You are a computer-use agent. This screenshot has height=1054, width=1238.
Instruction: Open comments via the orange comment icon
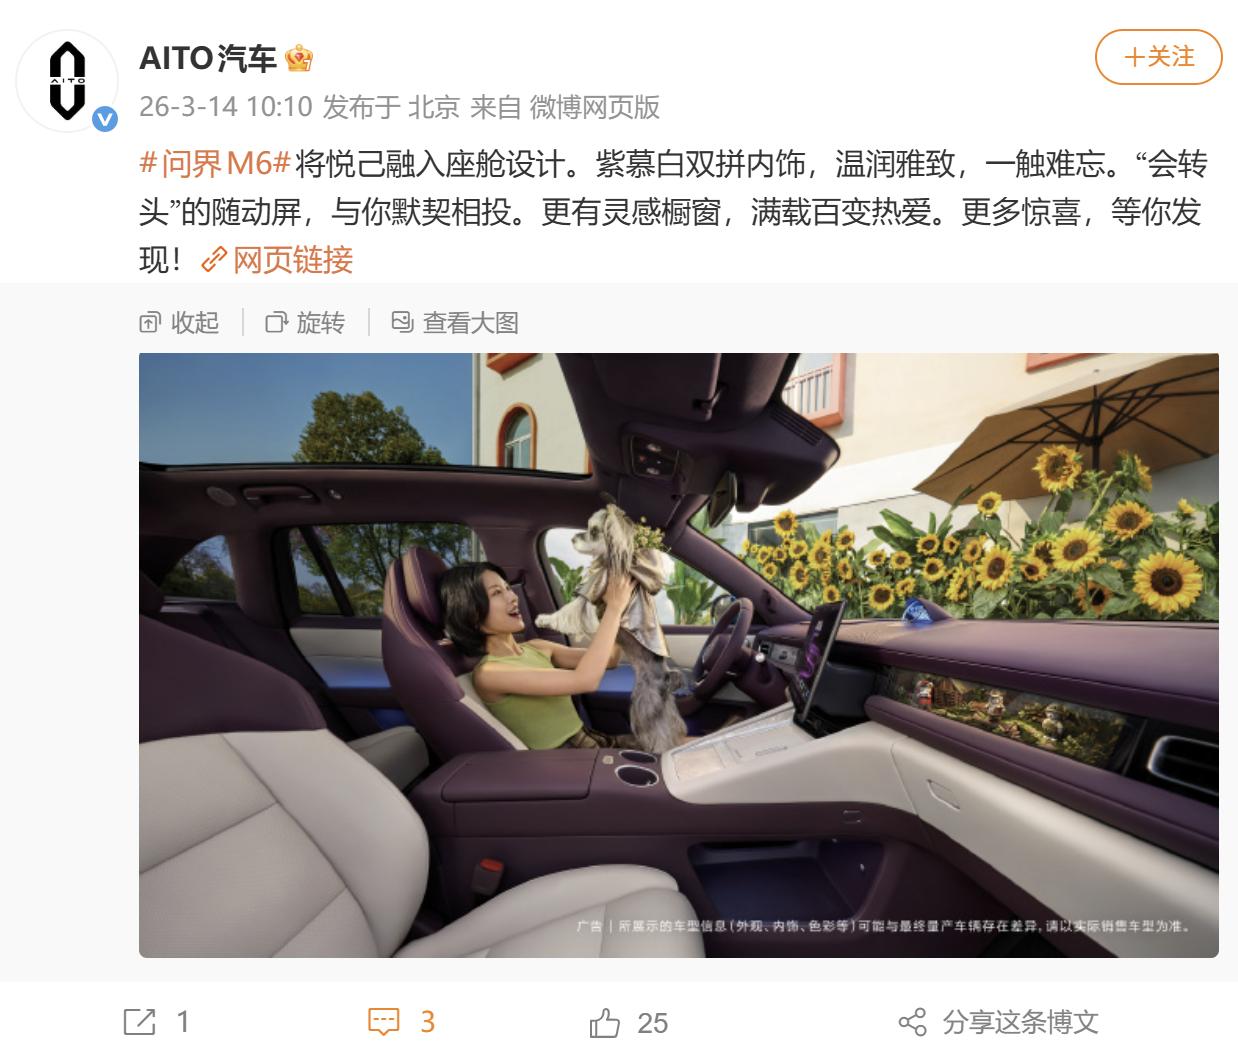coord(384,1022)
